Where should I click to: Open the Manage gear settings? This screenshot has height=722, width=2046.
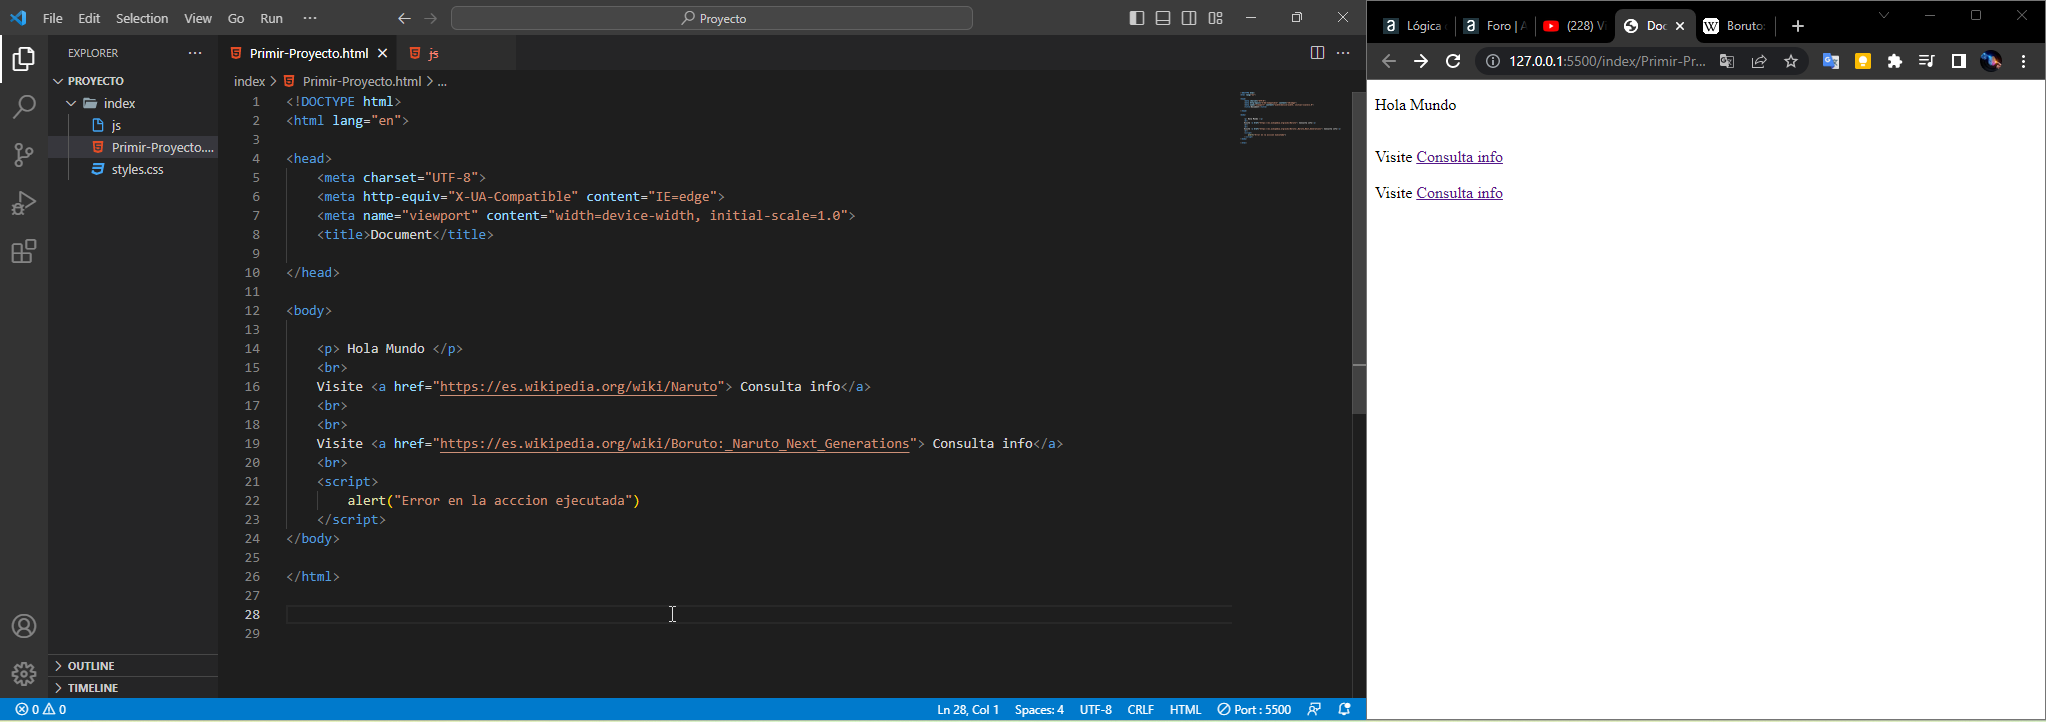[x=24, y=674]
